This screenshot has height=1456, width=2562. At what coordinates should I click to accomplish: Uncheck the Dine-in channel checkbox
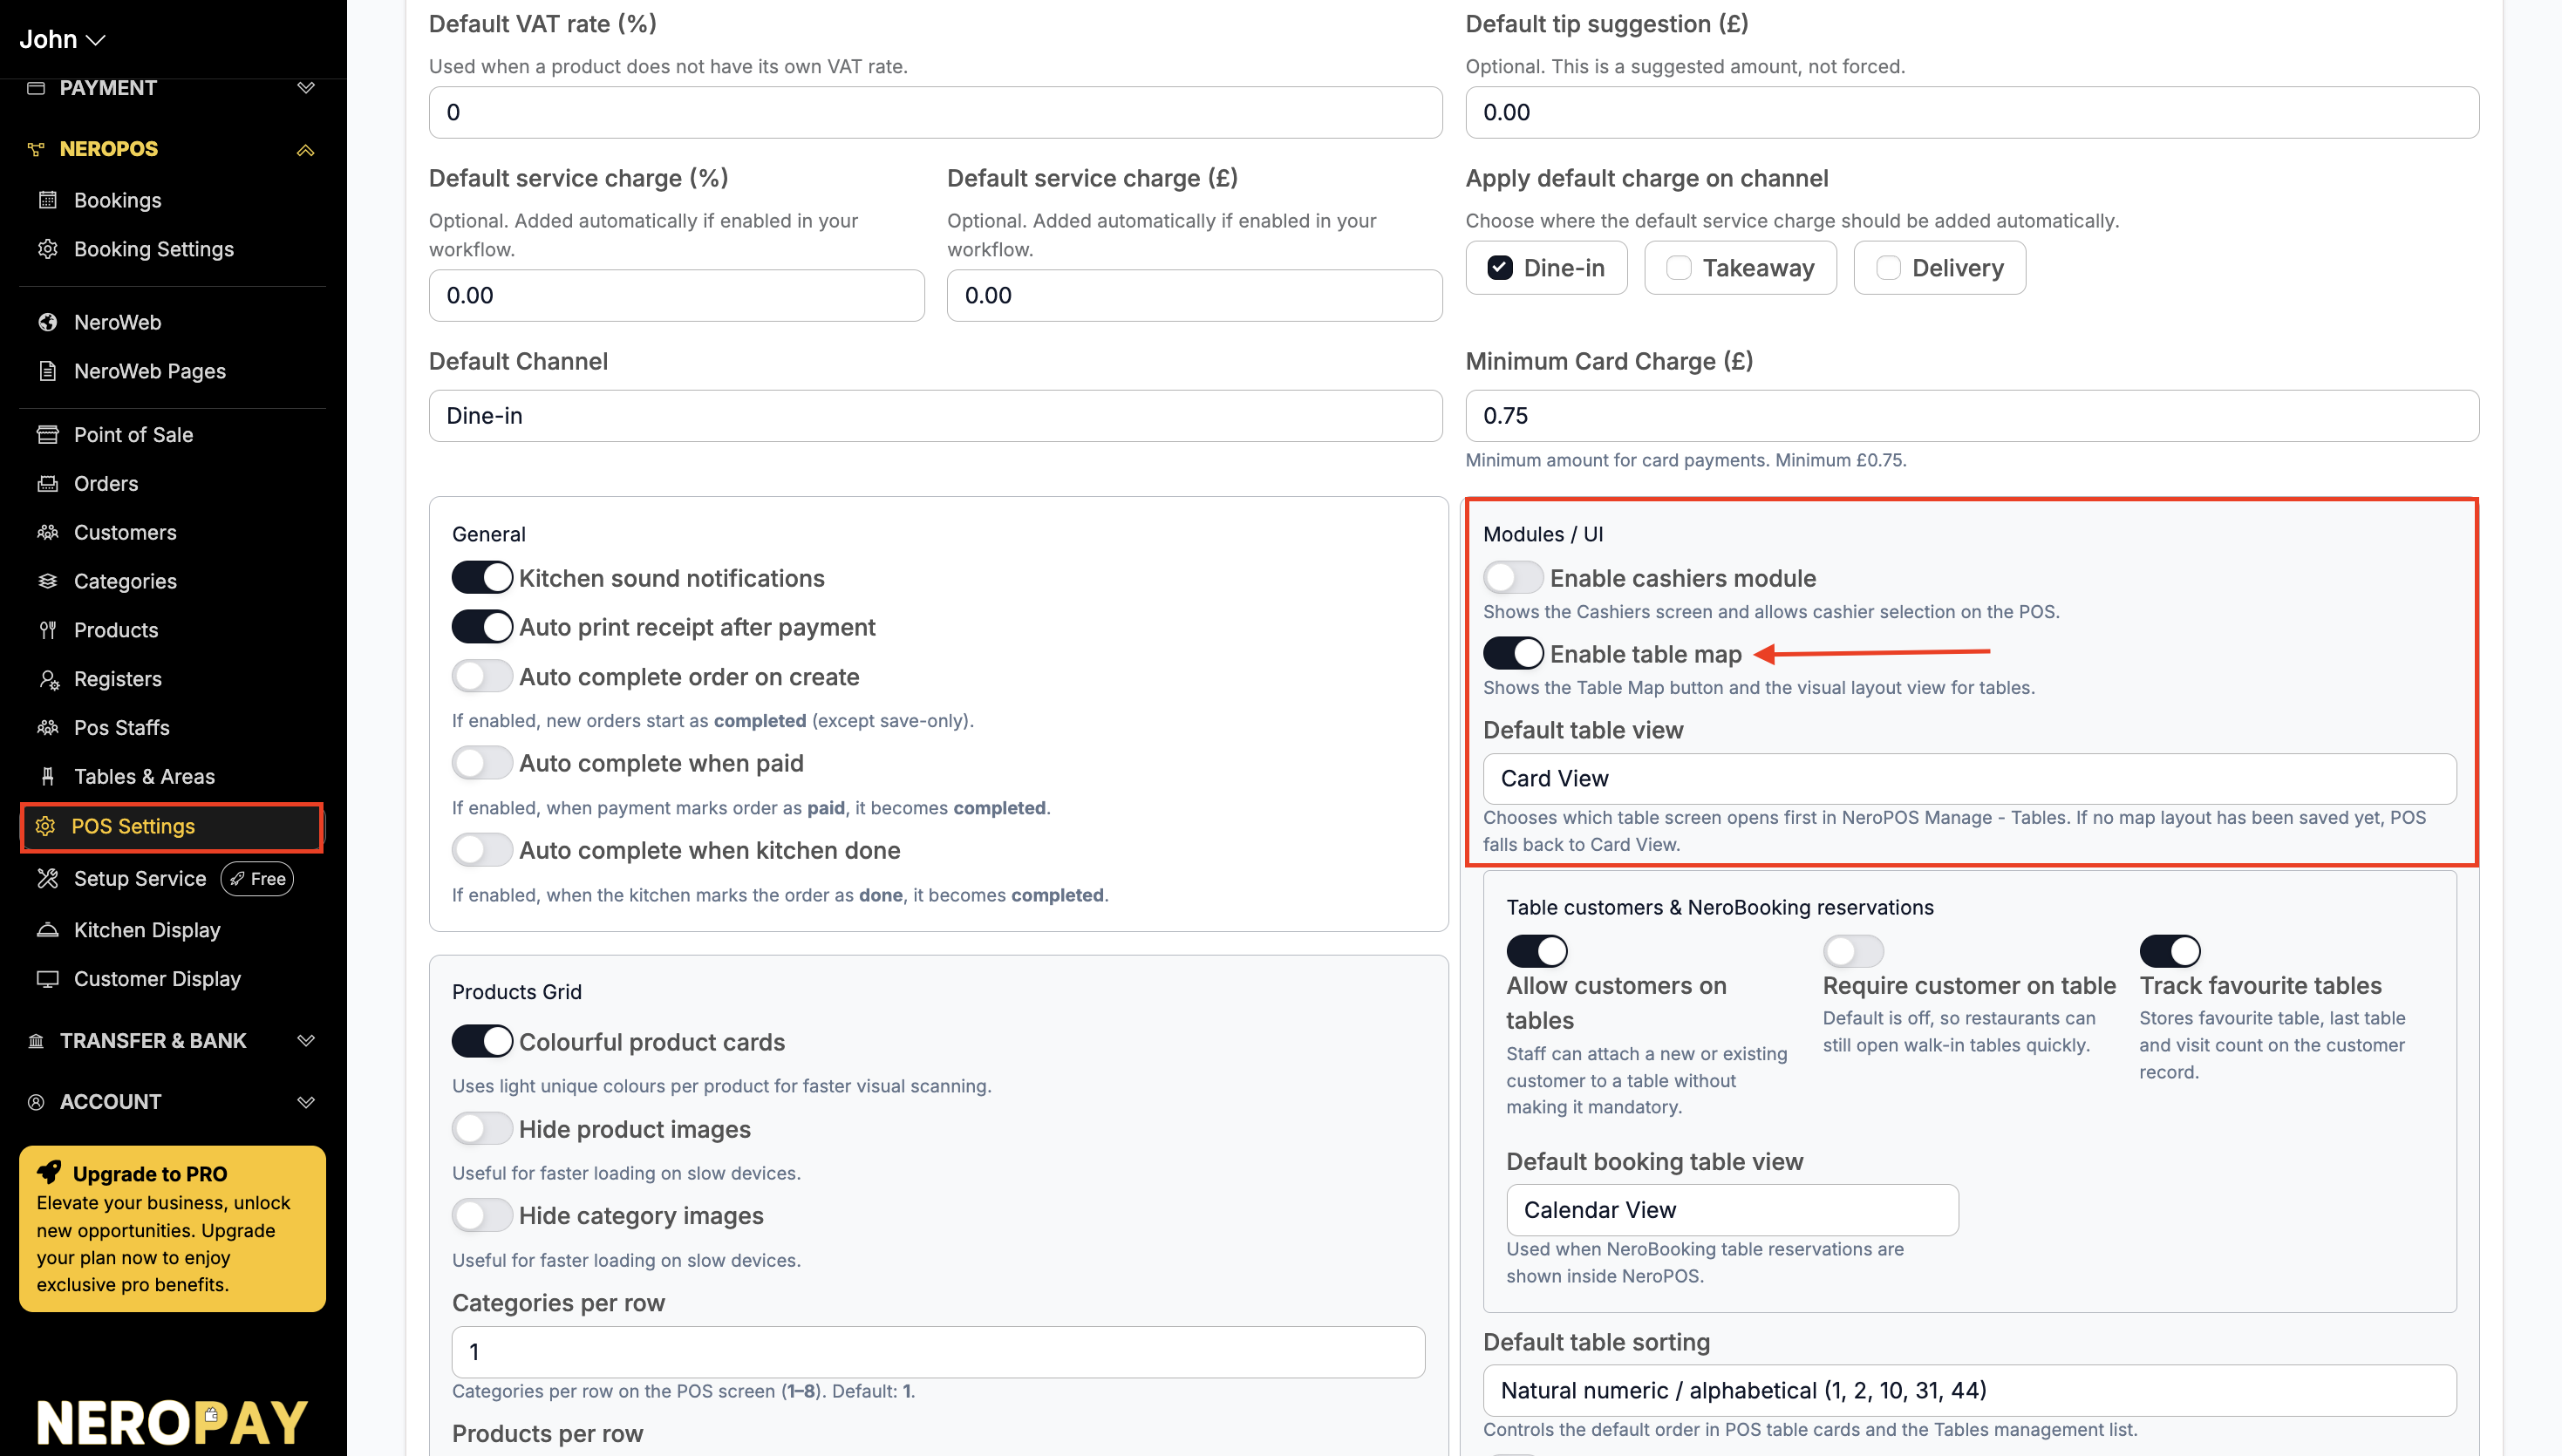tap(1499, 268)
